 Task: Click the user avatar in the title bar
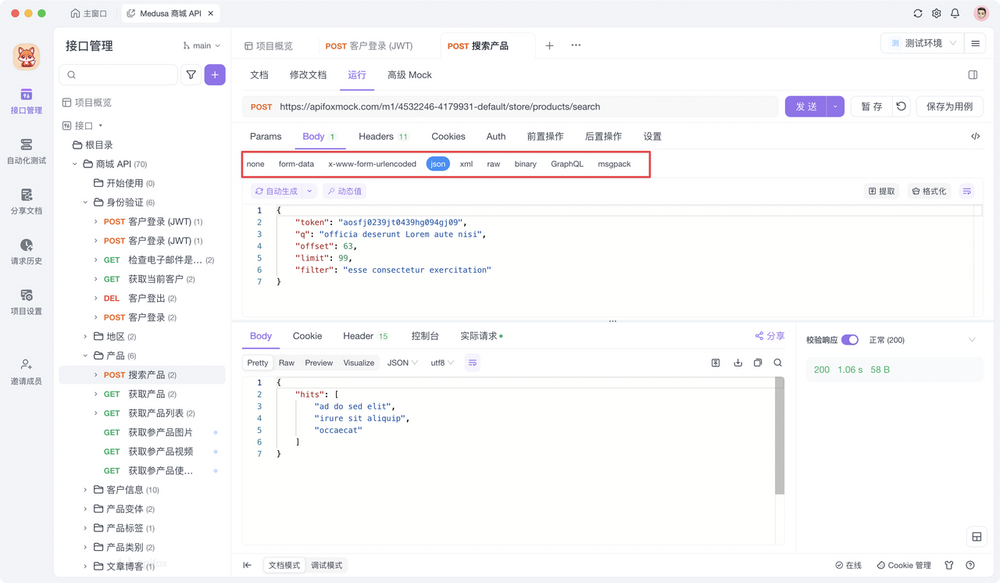click(x=981, y=13)
